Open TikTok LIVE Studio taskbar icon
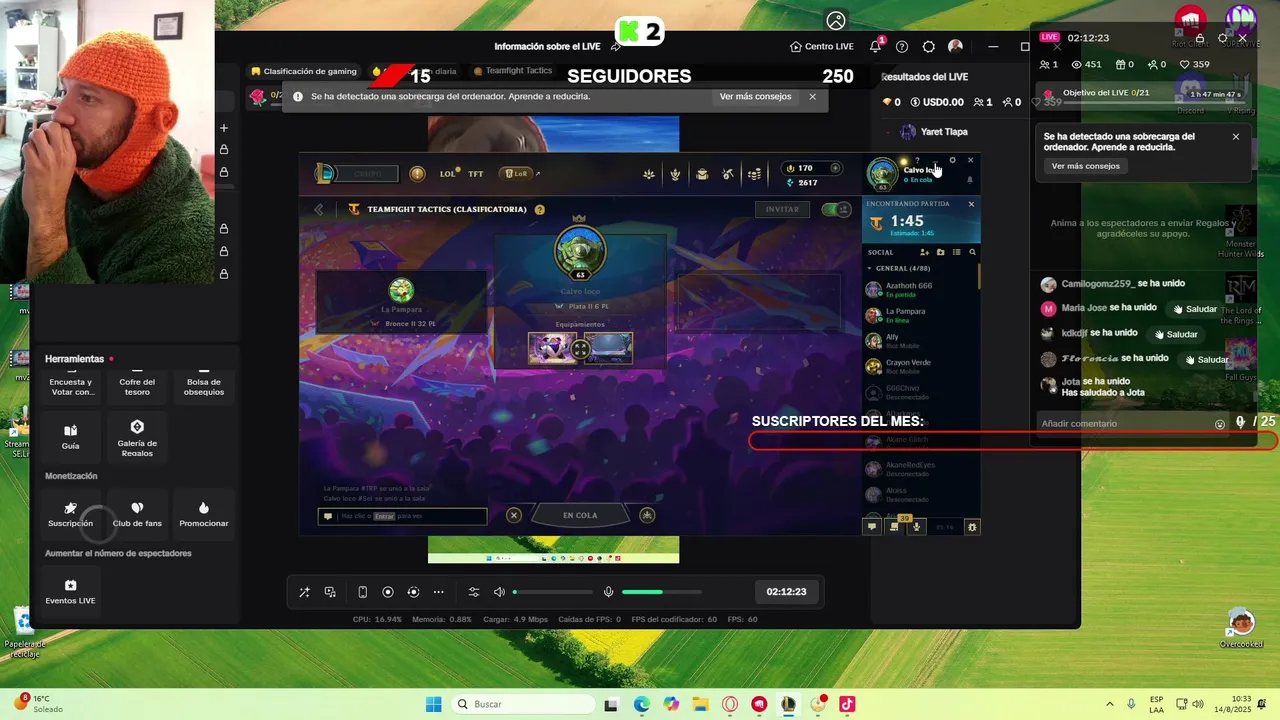Viewport: 1280px width, 720px height. [847, 704]
